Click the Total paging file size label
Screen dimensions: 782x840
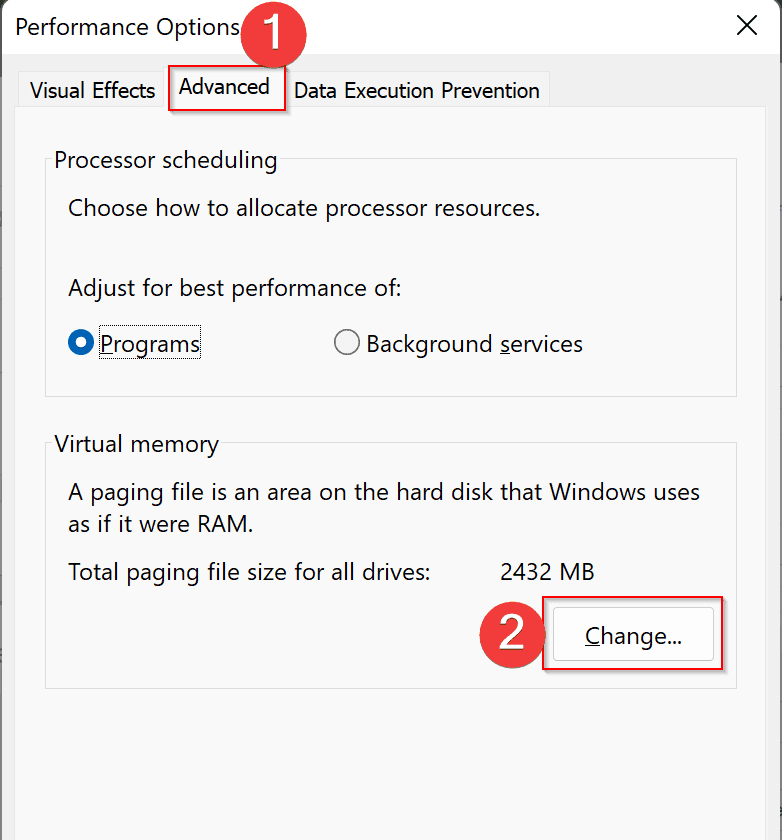click(x=249, y=572)
